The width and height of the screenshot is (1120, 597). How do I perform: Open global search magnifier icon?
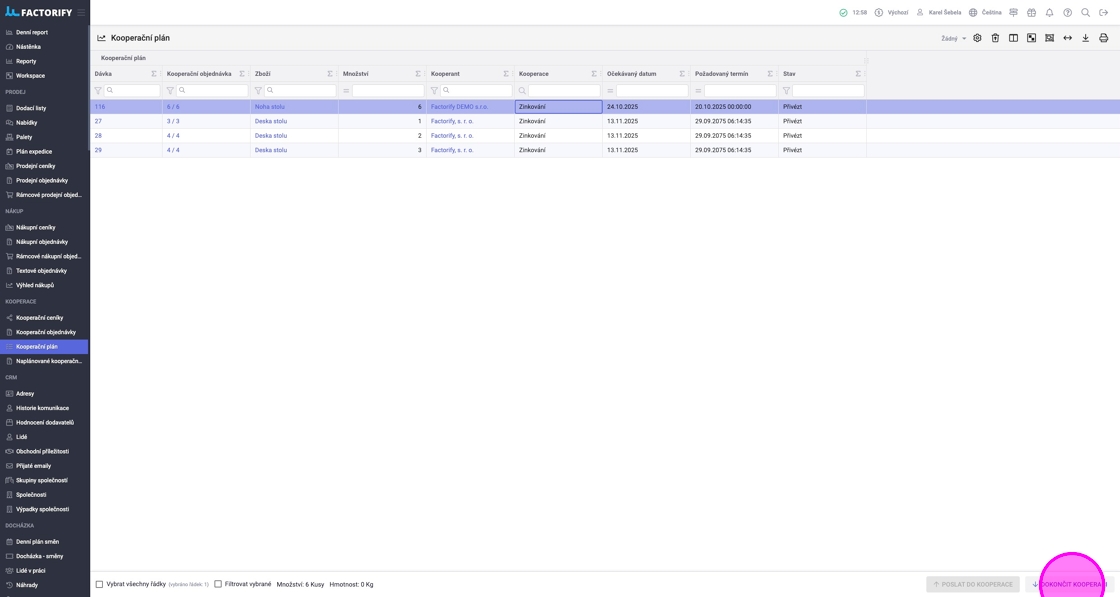[1085, 12]
